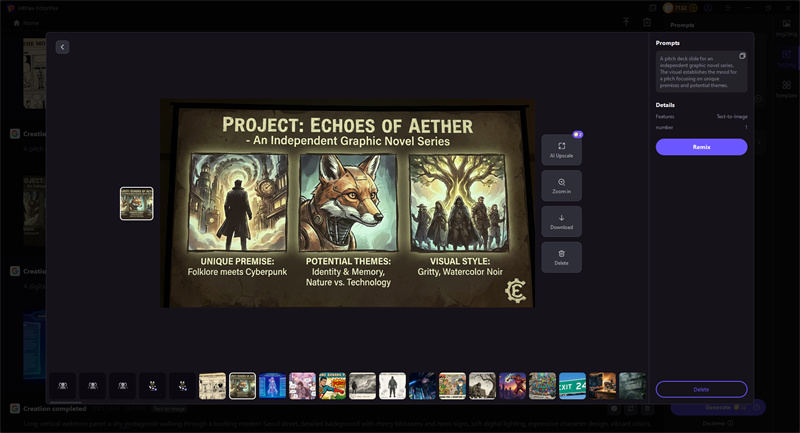The height and width of the screenshot is (433, 800).
Task: Open the colorful cartoon characters thumbnail
Action: click(x=453, y=386)
